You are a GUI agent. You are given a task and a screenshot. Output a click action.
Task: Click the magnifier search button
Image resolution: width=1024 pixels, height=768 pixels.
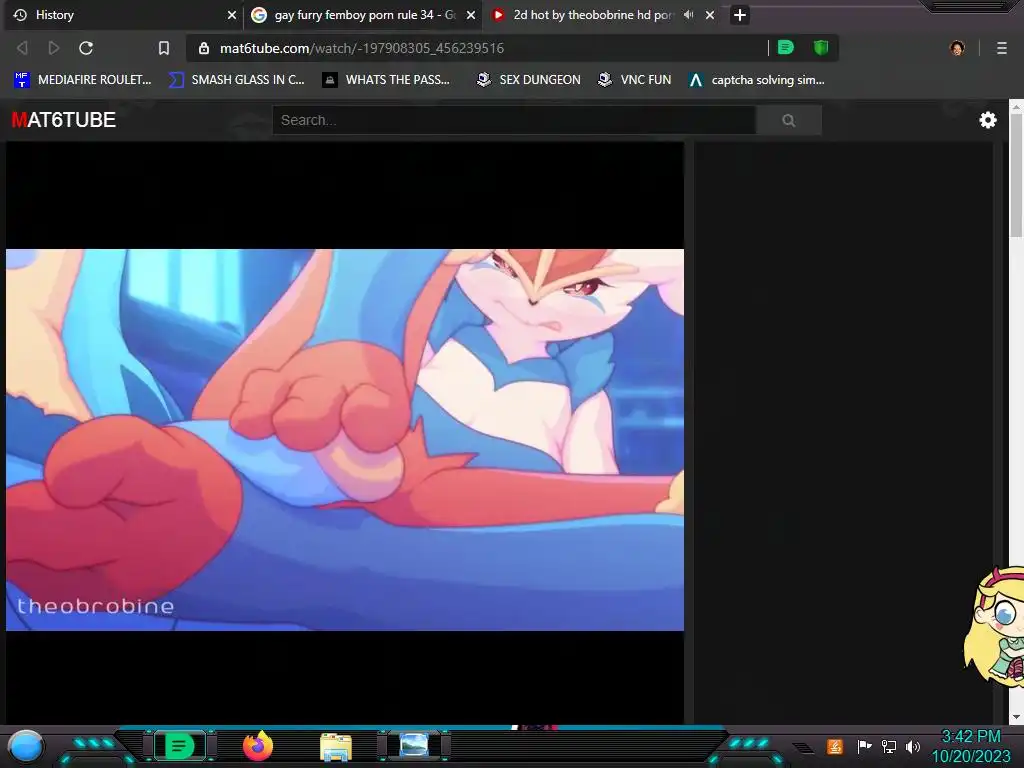pos(788,120)
